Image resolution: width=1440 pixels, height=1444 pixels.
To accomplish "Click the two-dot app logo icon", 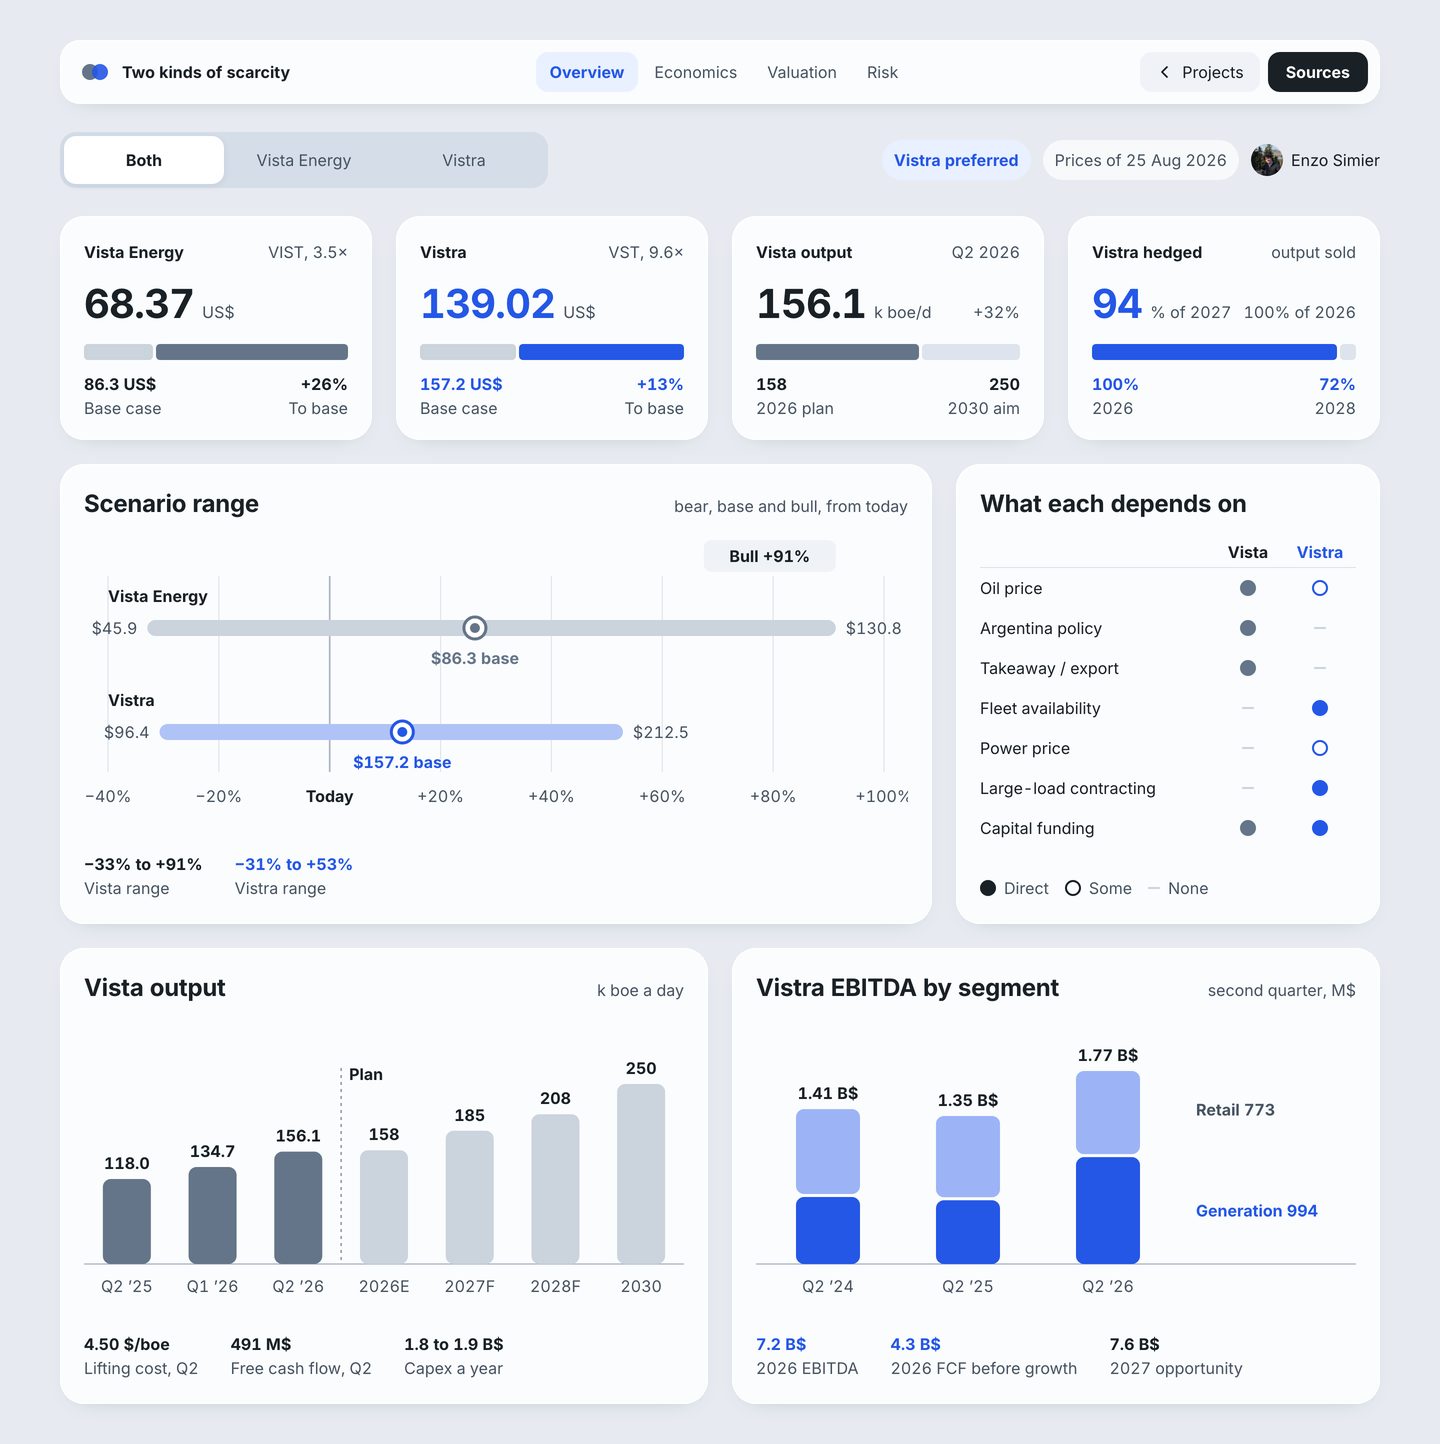I will 95,72.
